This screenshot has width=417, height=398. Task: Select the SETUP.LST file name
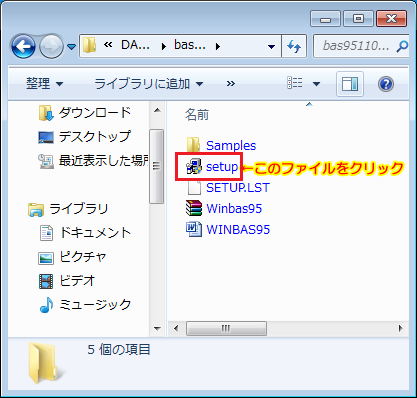tap(238, 188)
